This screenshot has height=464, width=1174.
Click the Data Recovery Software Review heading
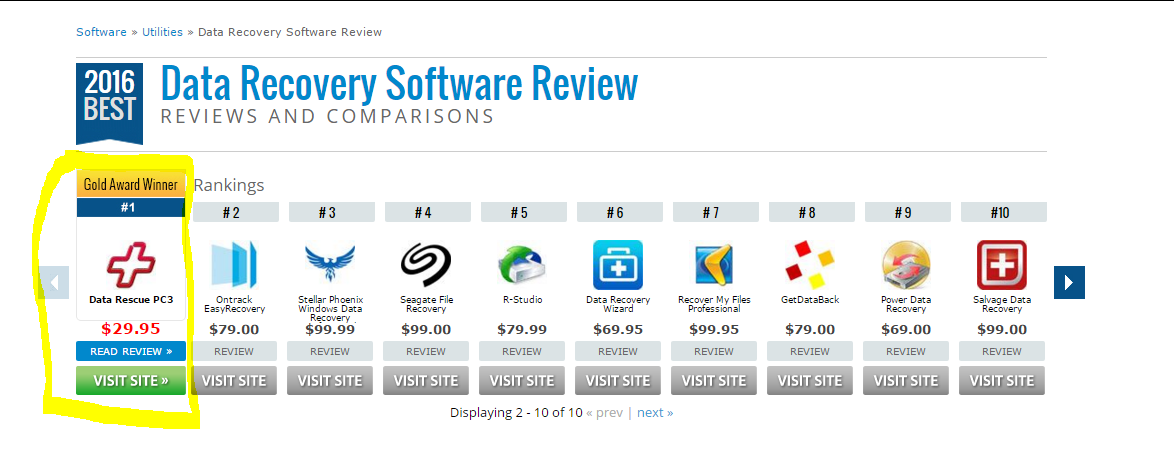click(x=399, y=83)
